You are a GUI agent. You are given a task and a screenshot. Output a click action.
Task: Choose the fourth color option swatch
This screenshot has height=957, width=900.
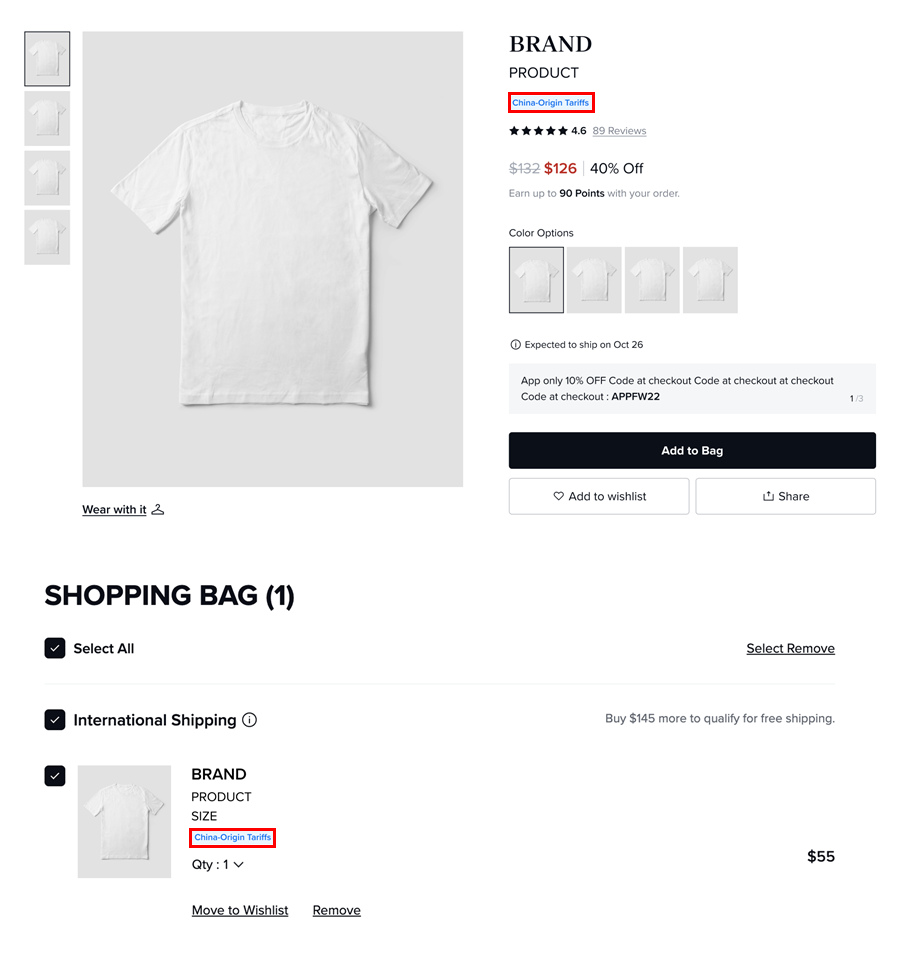[710, 280]
